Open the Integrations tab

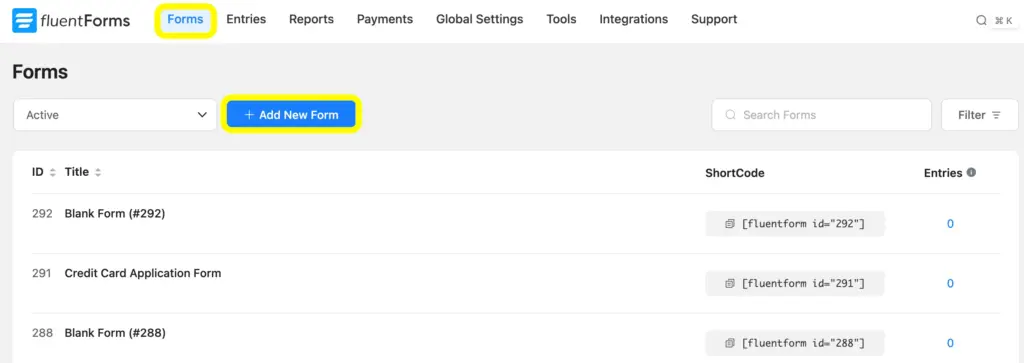pos(633,20)
